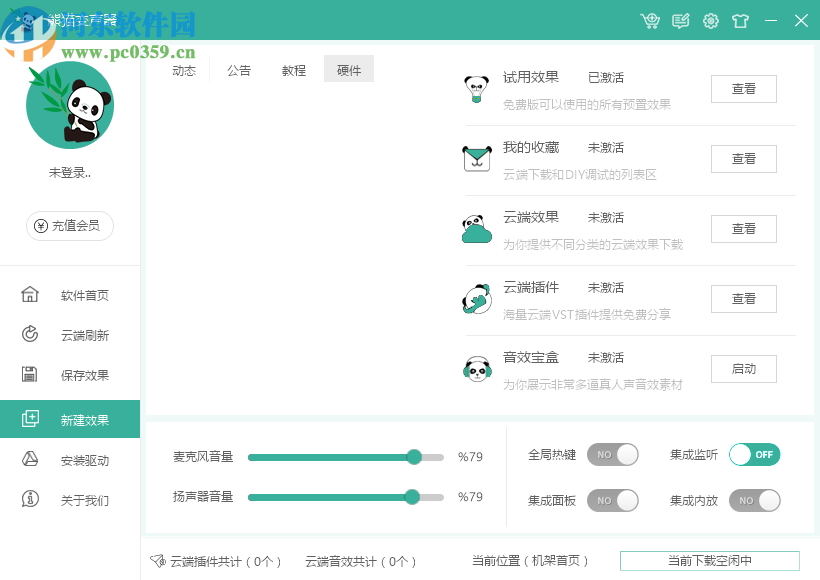Turn off the 集成监听 switch

[754, 455]
